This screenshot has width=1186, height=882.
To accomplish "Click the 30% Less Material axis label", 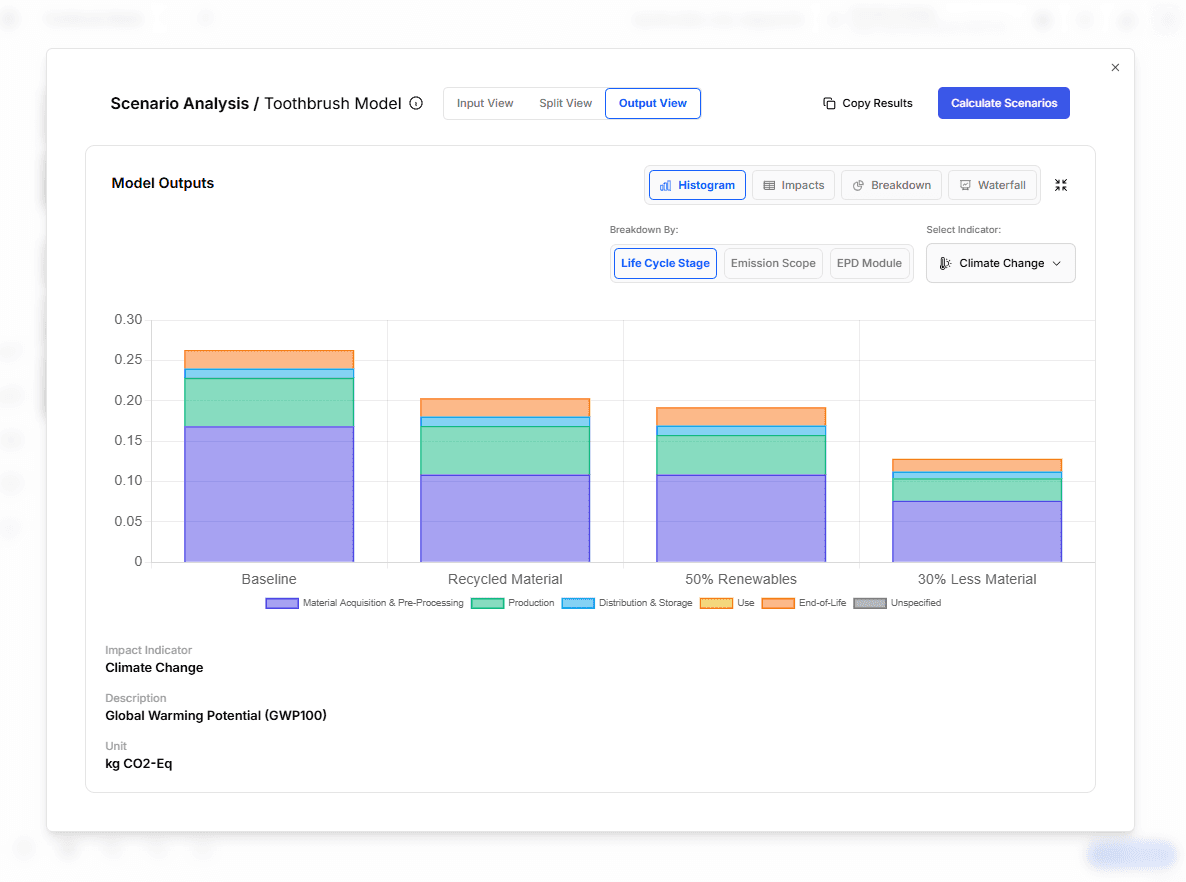I will 977,579.
